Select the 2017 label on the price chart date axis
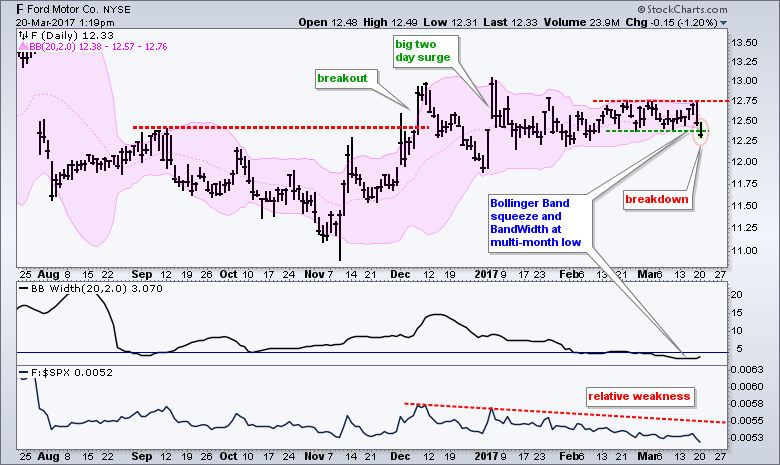Viewport: 780px width, 465px height. (x=487, y=275)
